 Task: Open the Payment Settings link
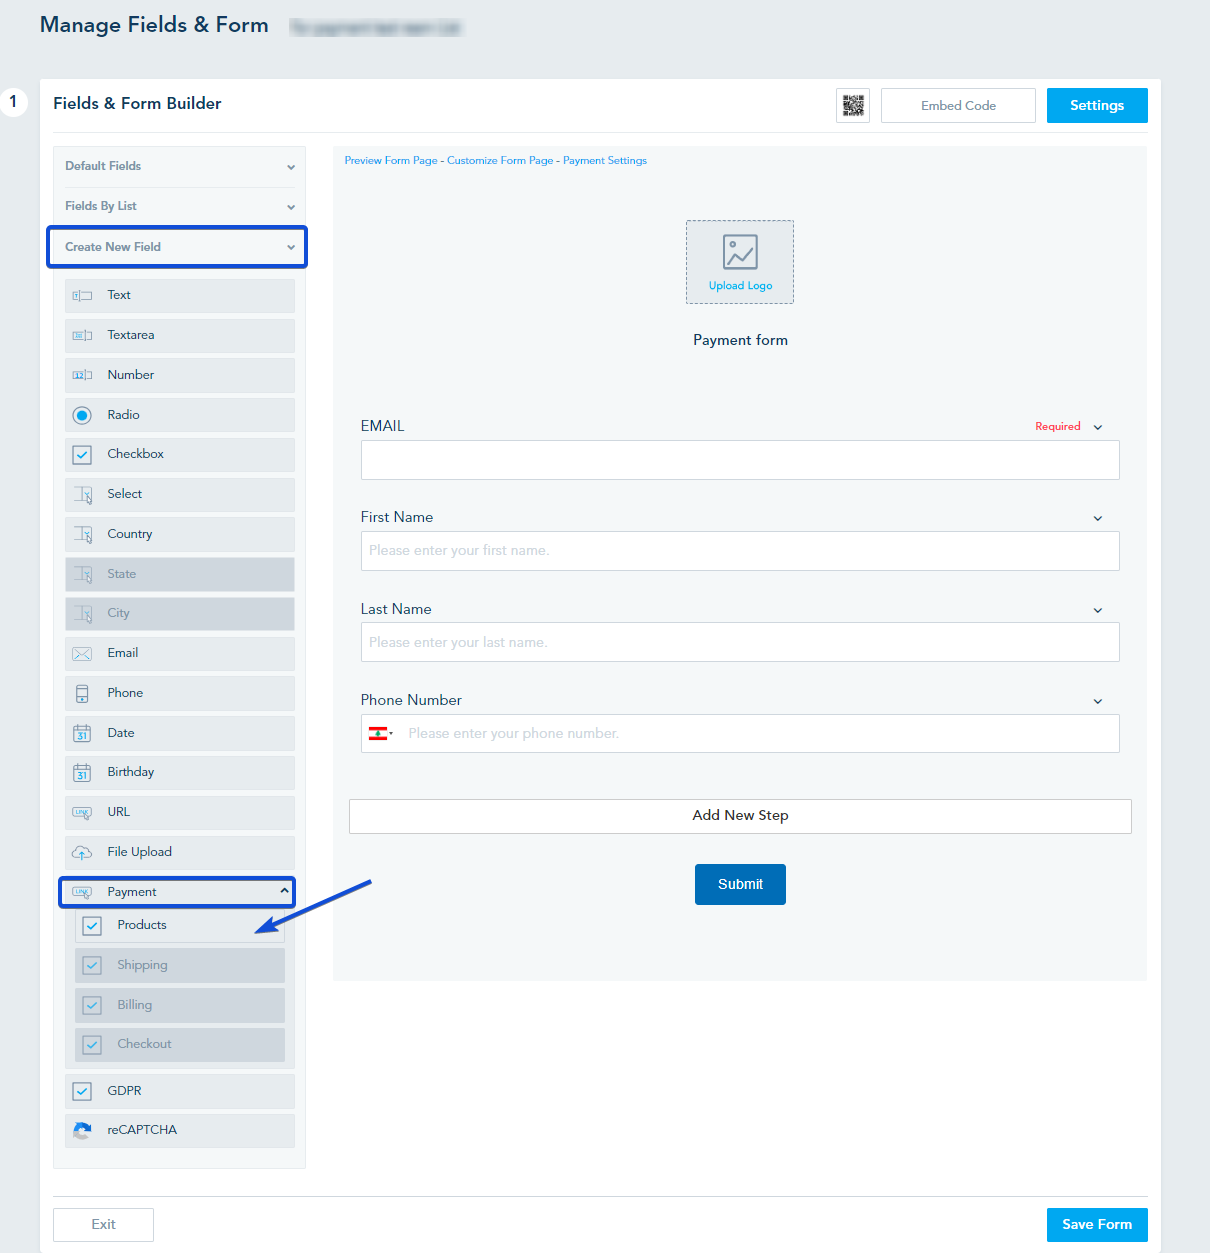point(605,160)
